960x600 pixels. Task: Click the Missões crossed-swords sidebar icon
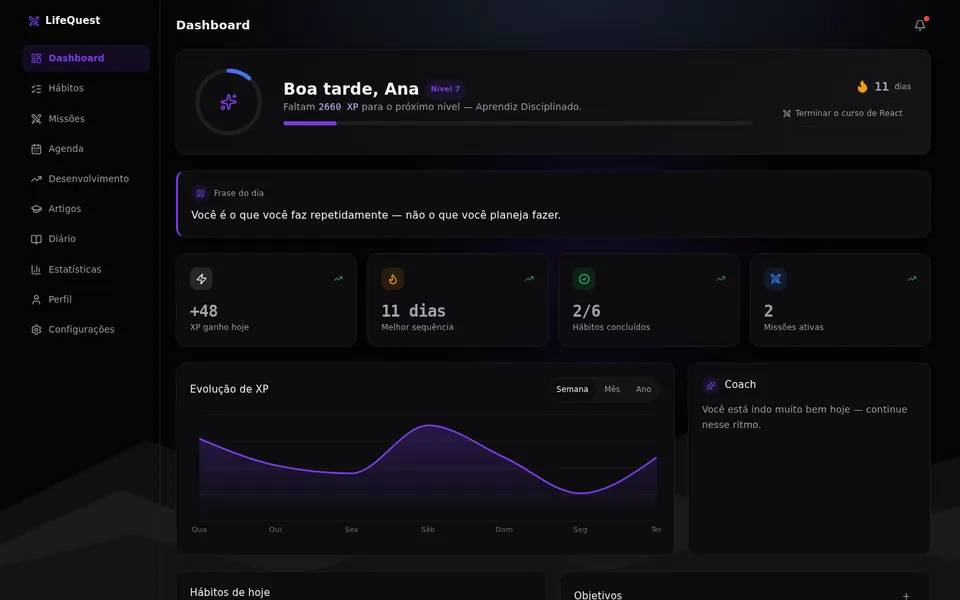pyautogui.click(x=36, y=119)
